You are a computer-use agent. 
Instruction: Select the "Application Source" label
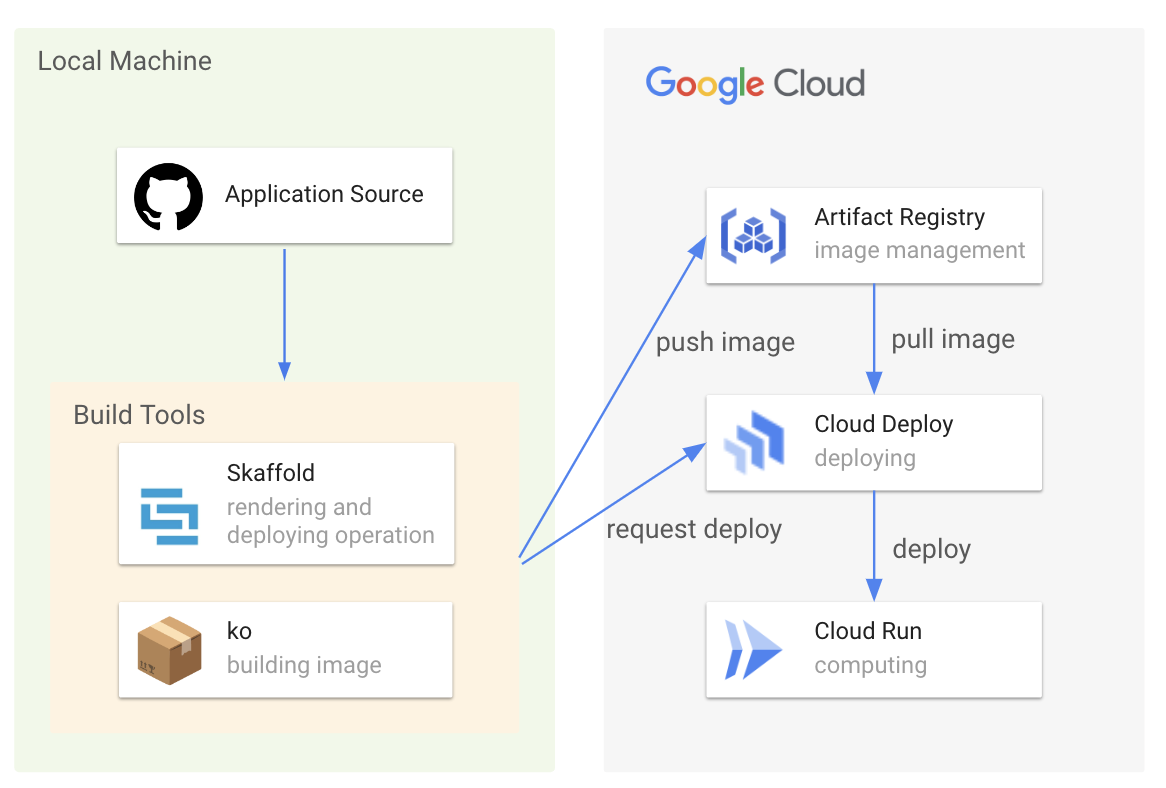pyautogui.click(x=324, y=194)
